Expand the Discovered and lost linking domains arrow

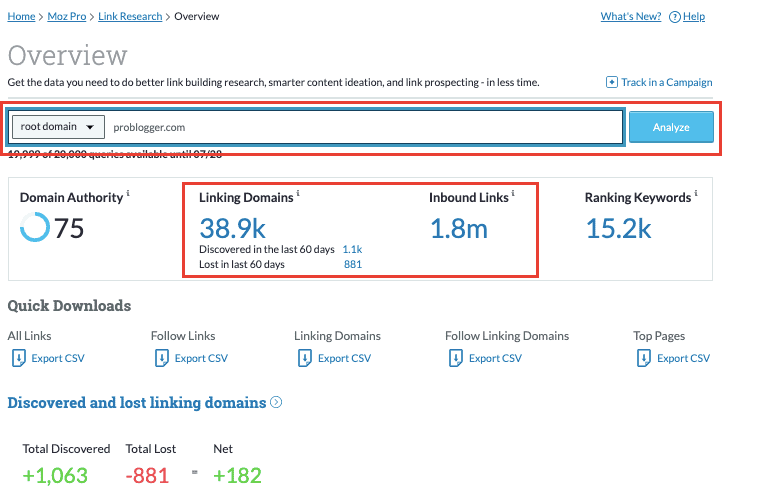[x=276, y=403]
